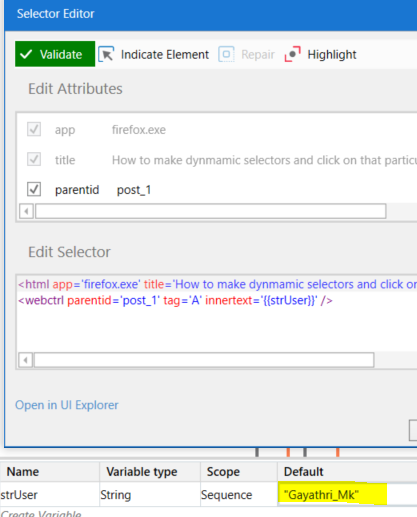Open in UI Explorer link
The height and width of the screenshot is (517, 417).
click(x=67, y=405)
